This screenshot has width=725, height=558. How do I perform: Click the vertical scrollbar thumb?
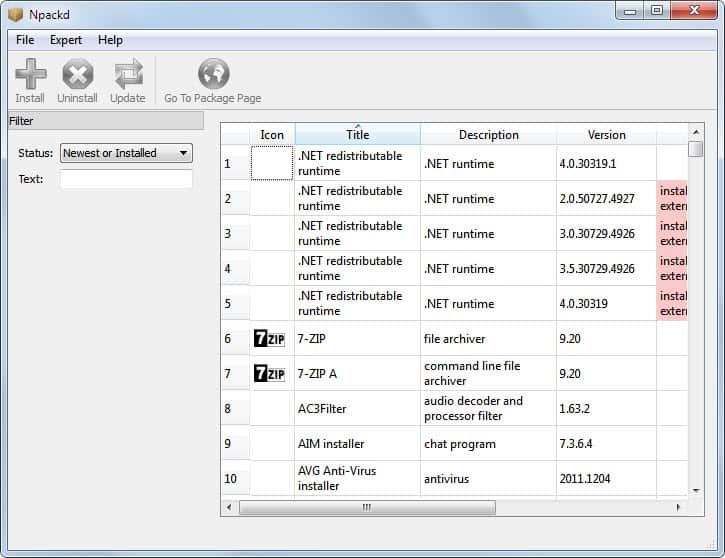click(x=696, y=149)
